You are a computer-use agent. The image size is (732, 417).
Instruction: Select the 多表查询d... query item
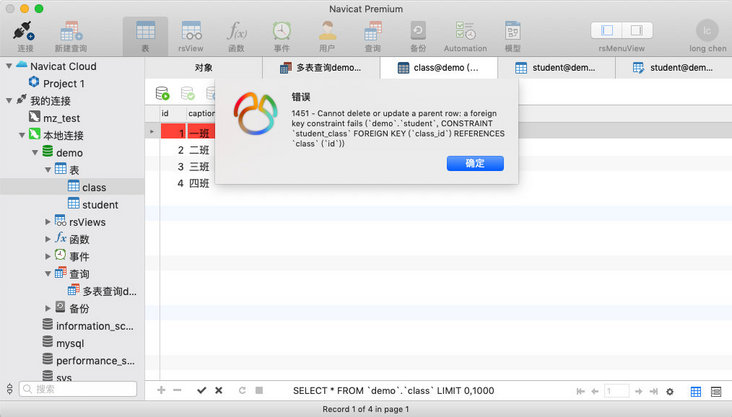(109, 291)
